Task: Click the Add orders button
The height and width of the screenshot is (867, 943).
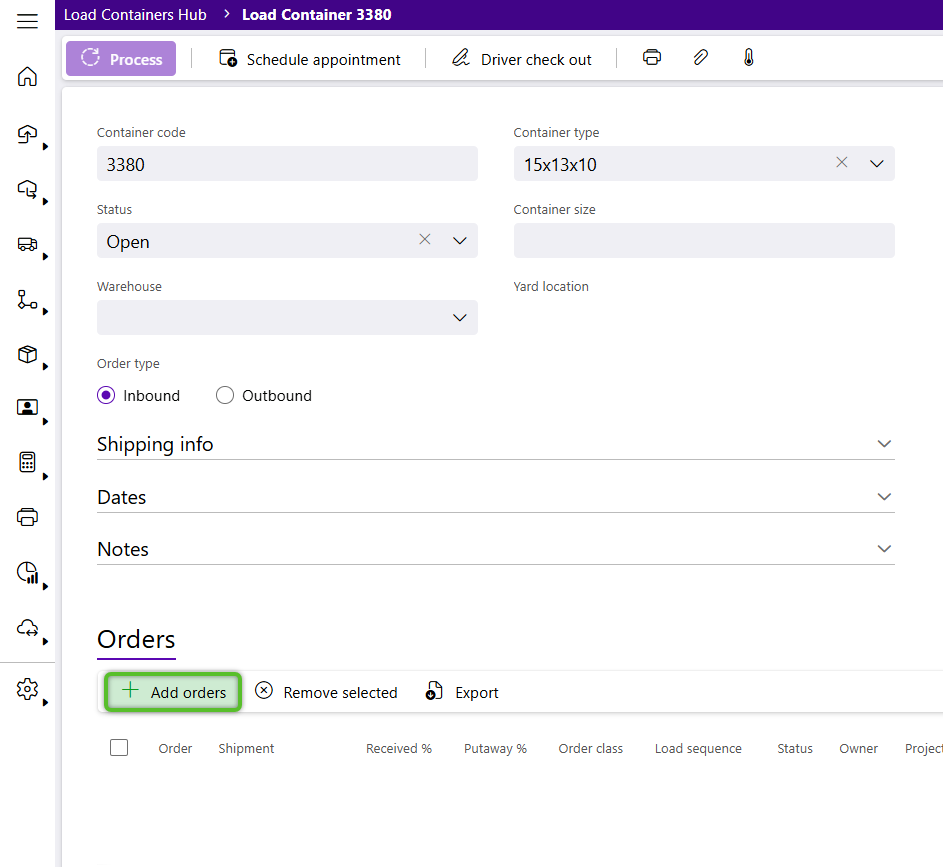Action: point(173,692)
